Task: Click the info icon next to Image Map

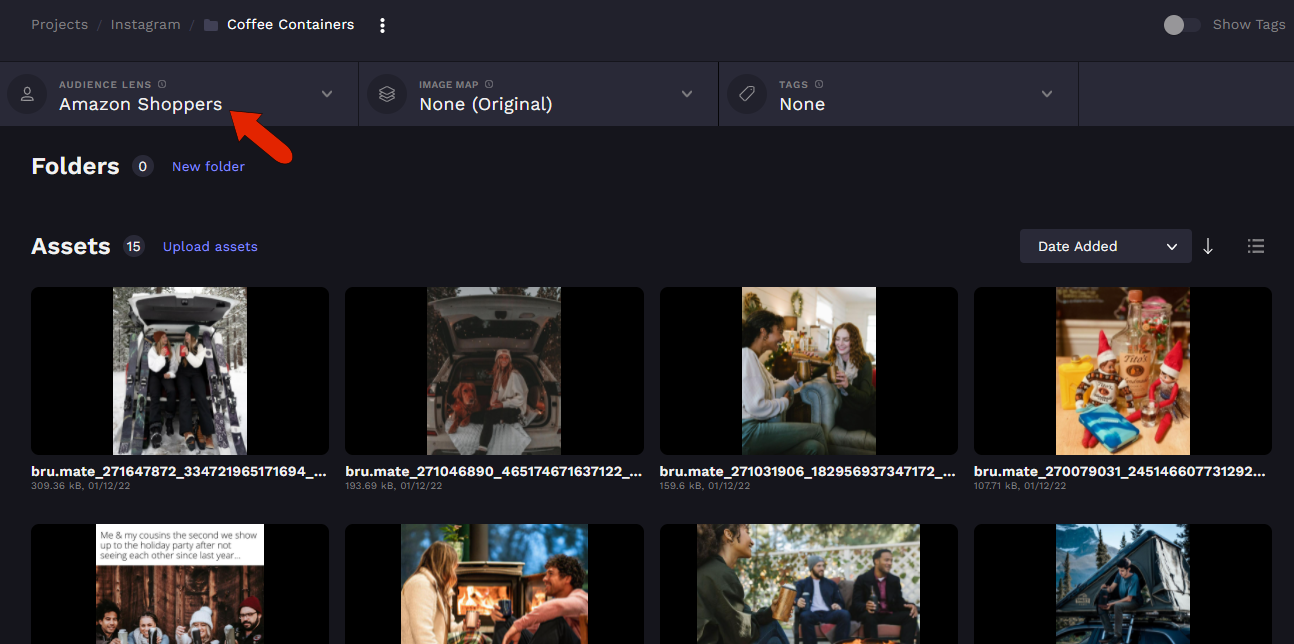Action: point(489,84)
